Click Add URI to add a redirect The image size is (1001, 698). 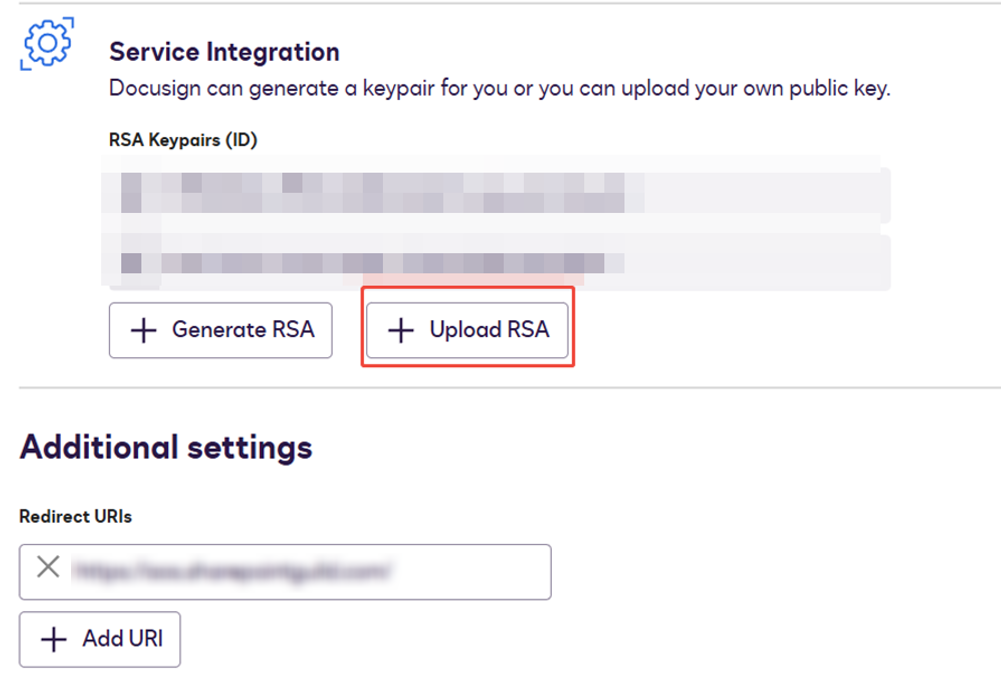99,639
